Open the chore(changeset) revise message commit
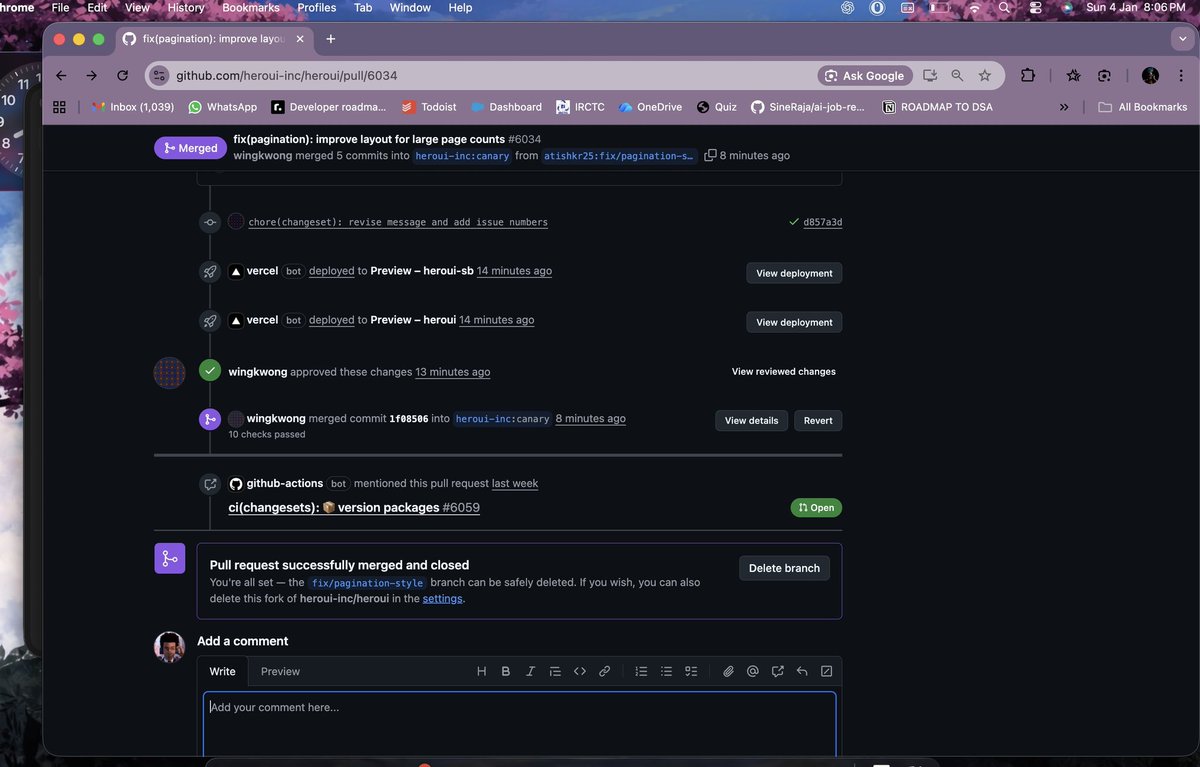Viewport: 1200px width, 767px height. pos(398,222)
